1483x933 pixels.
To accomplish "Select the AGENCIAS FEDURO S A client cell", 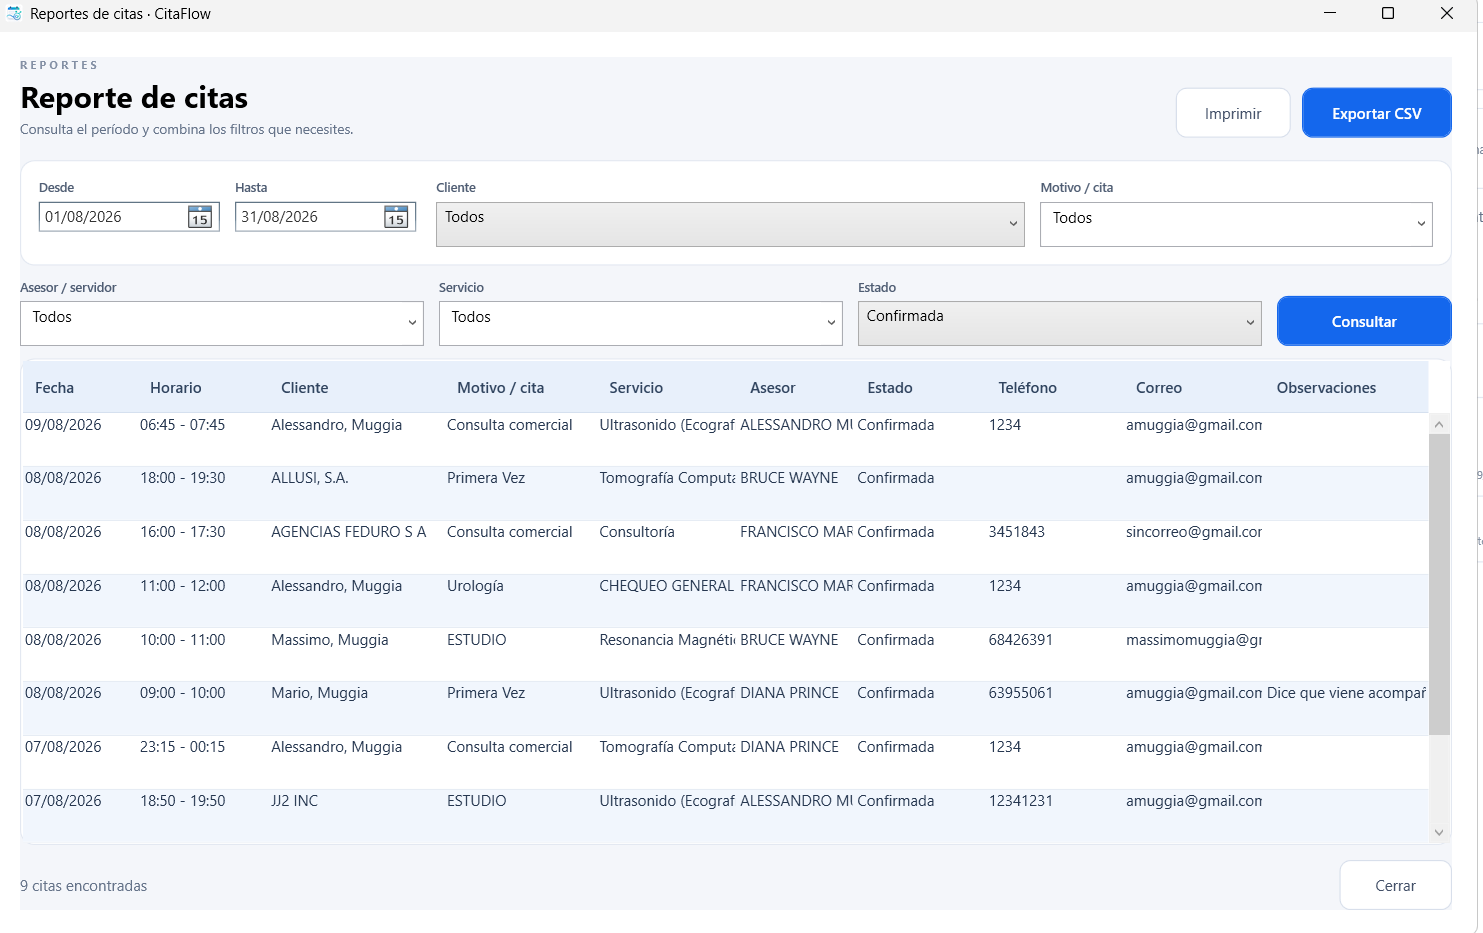I will pos(349,532).
